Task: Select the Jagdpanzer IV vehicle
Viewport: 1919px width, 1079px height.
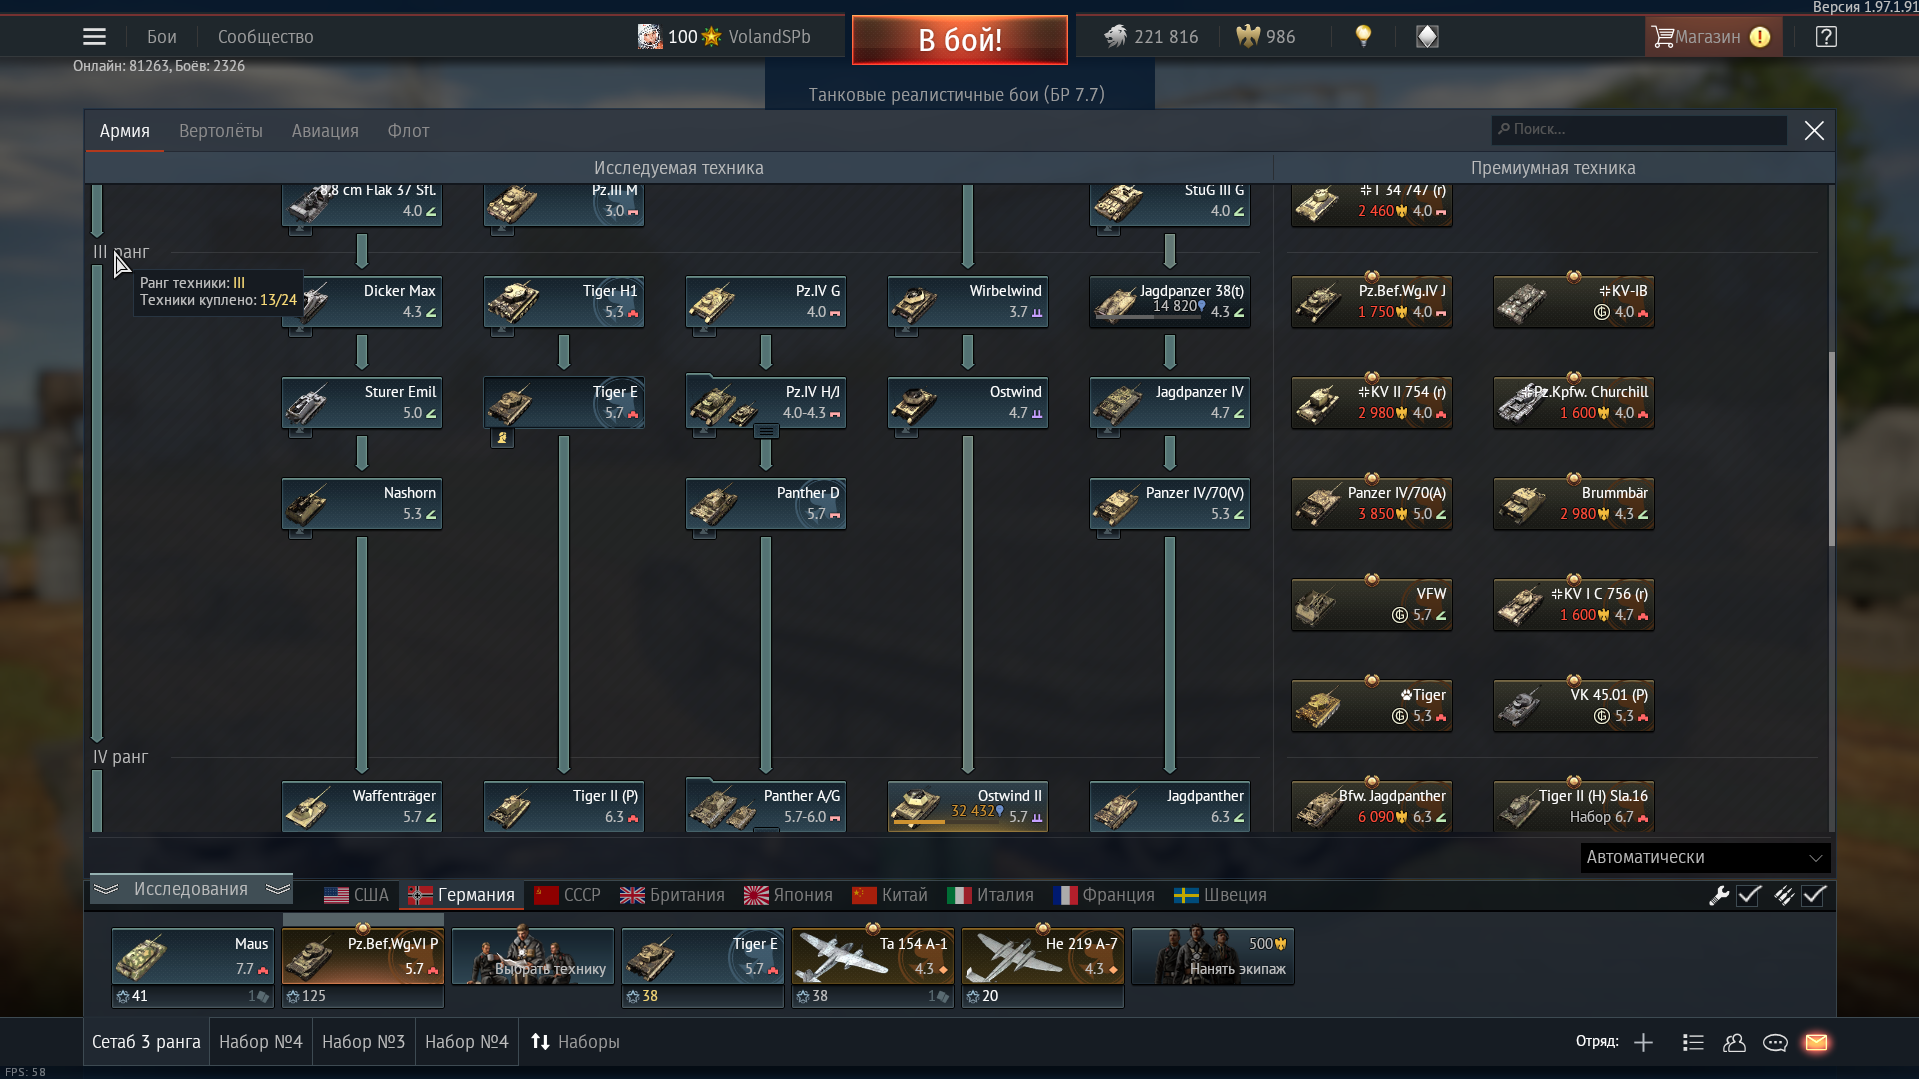Action: [x=1170, y=402]
